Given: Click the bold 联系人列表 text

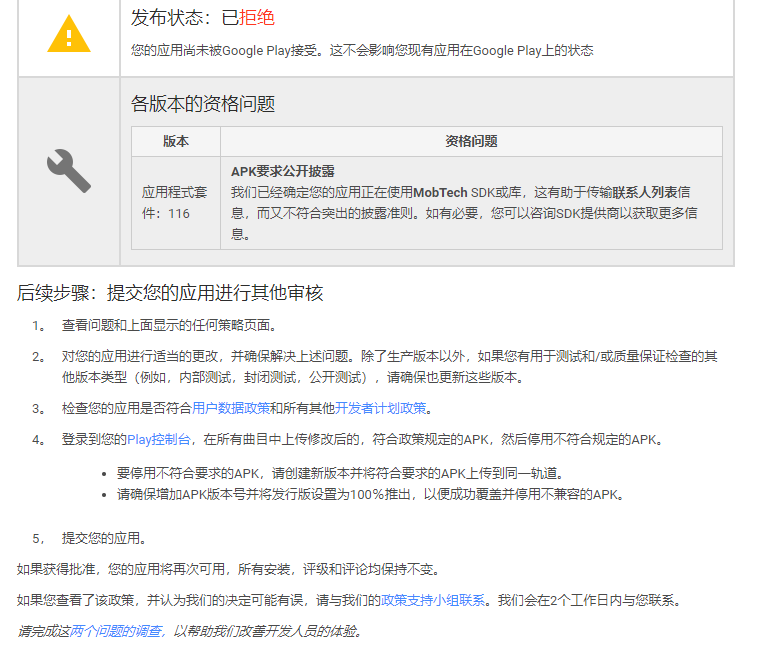Looking at the screenshot, I should point(645,192).
